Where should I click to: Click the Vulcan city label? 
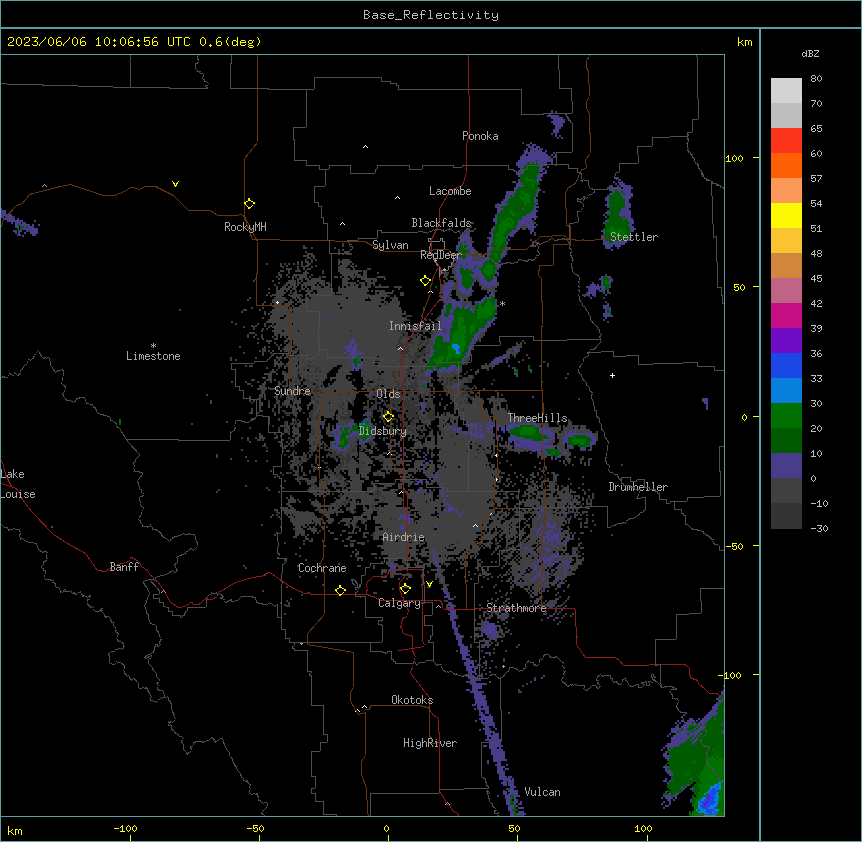point(543,792)
